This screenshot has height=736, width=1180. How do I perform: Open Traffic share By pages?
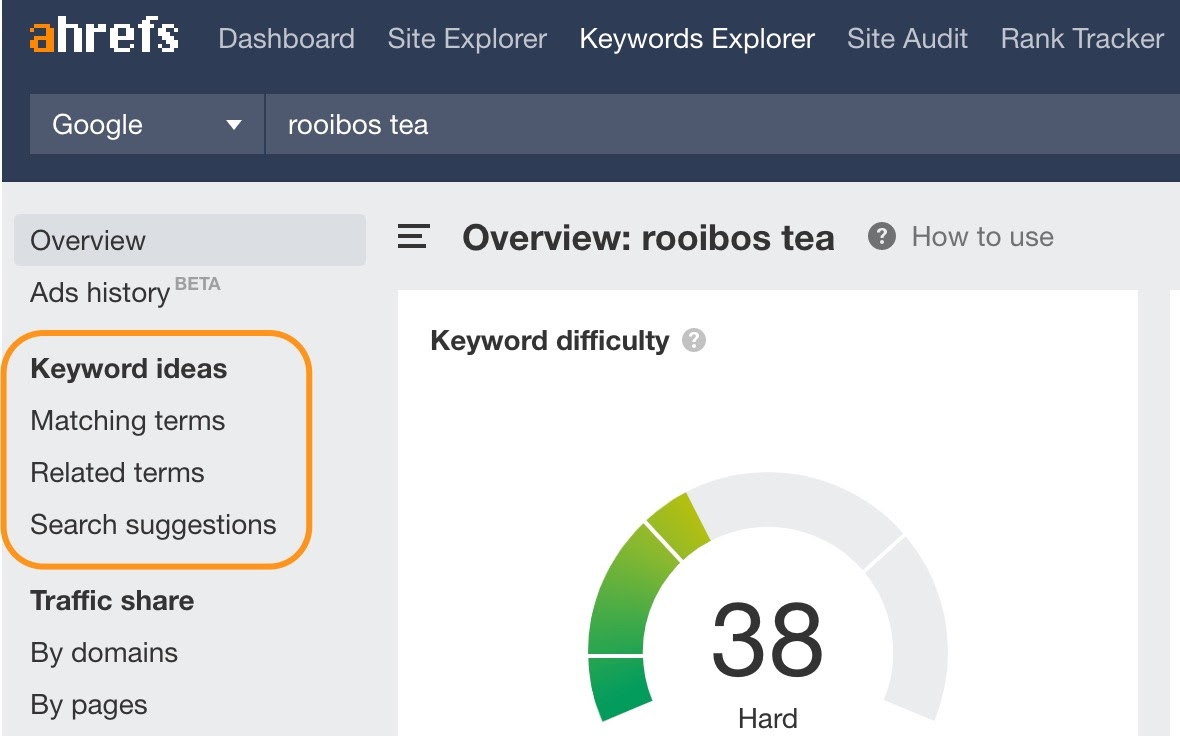(89, 704)
